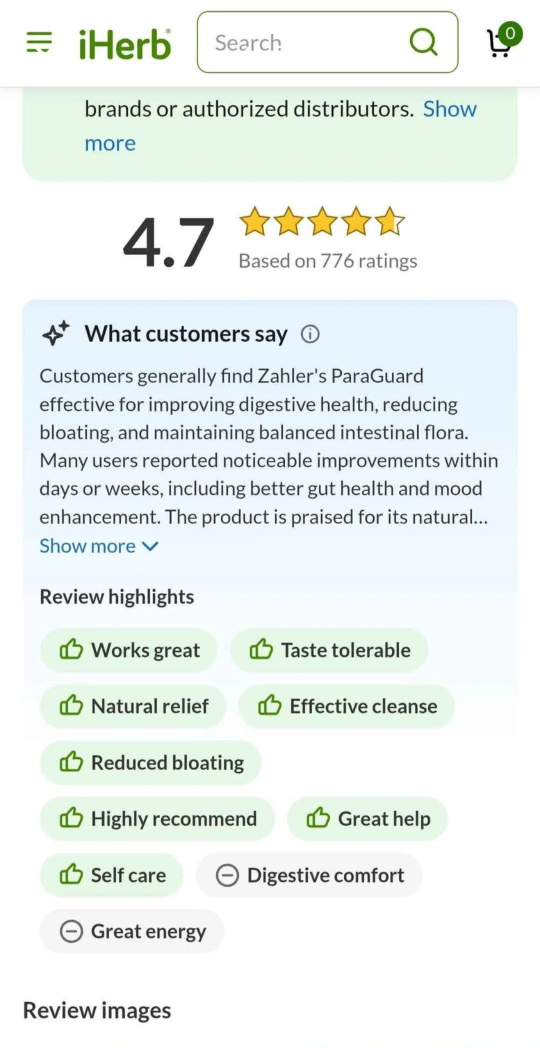This screenshot has height=1048, width=540.
Task: Click the info icon beside What customers say
Action: click(x=309, y=334)
